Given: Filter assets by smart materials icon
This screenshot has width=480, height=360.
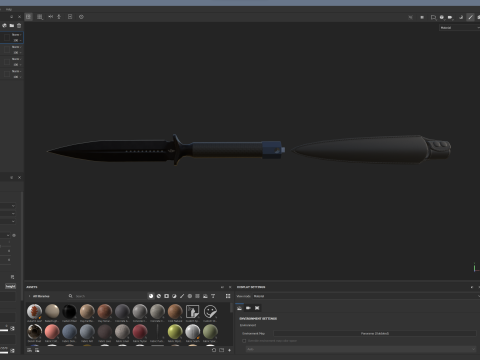Looking at the screenshot, I should click(x=159, y=296).
